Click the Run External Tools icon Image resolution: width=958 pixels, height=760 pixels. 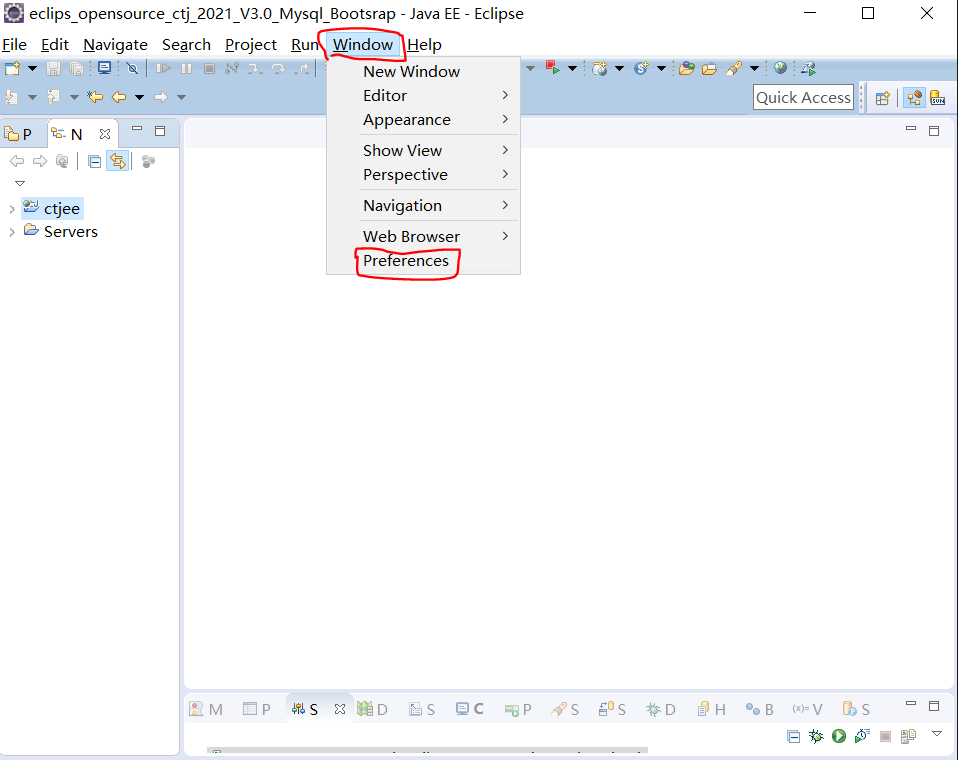click(553, 68)
